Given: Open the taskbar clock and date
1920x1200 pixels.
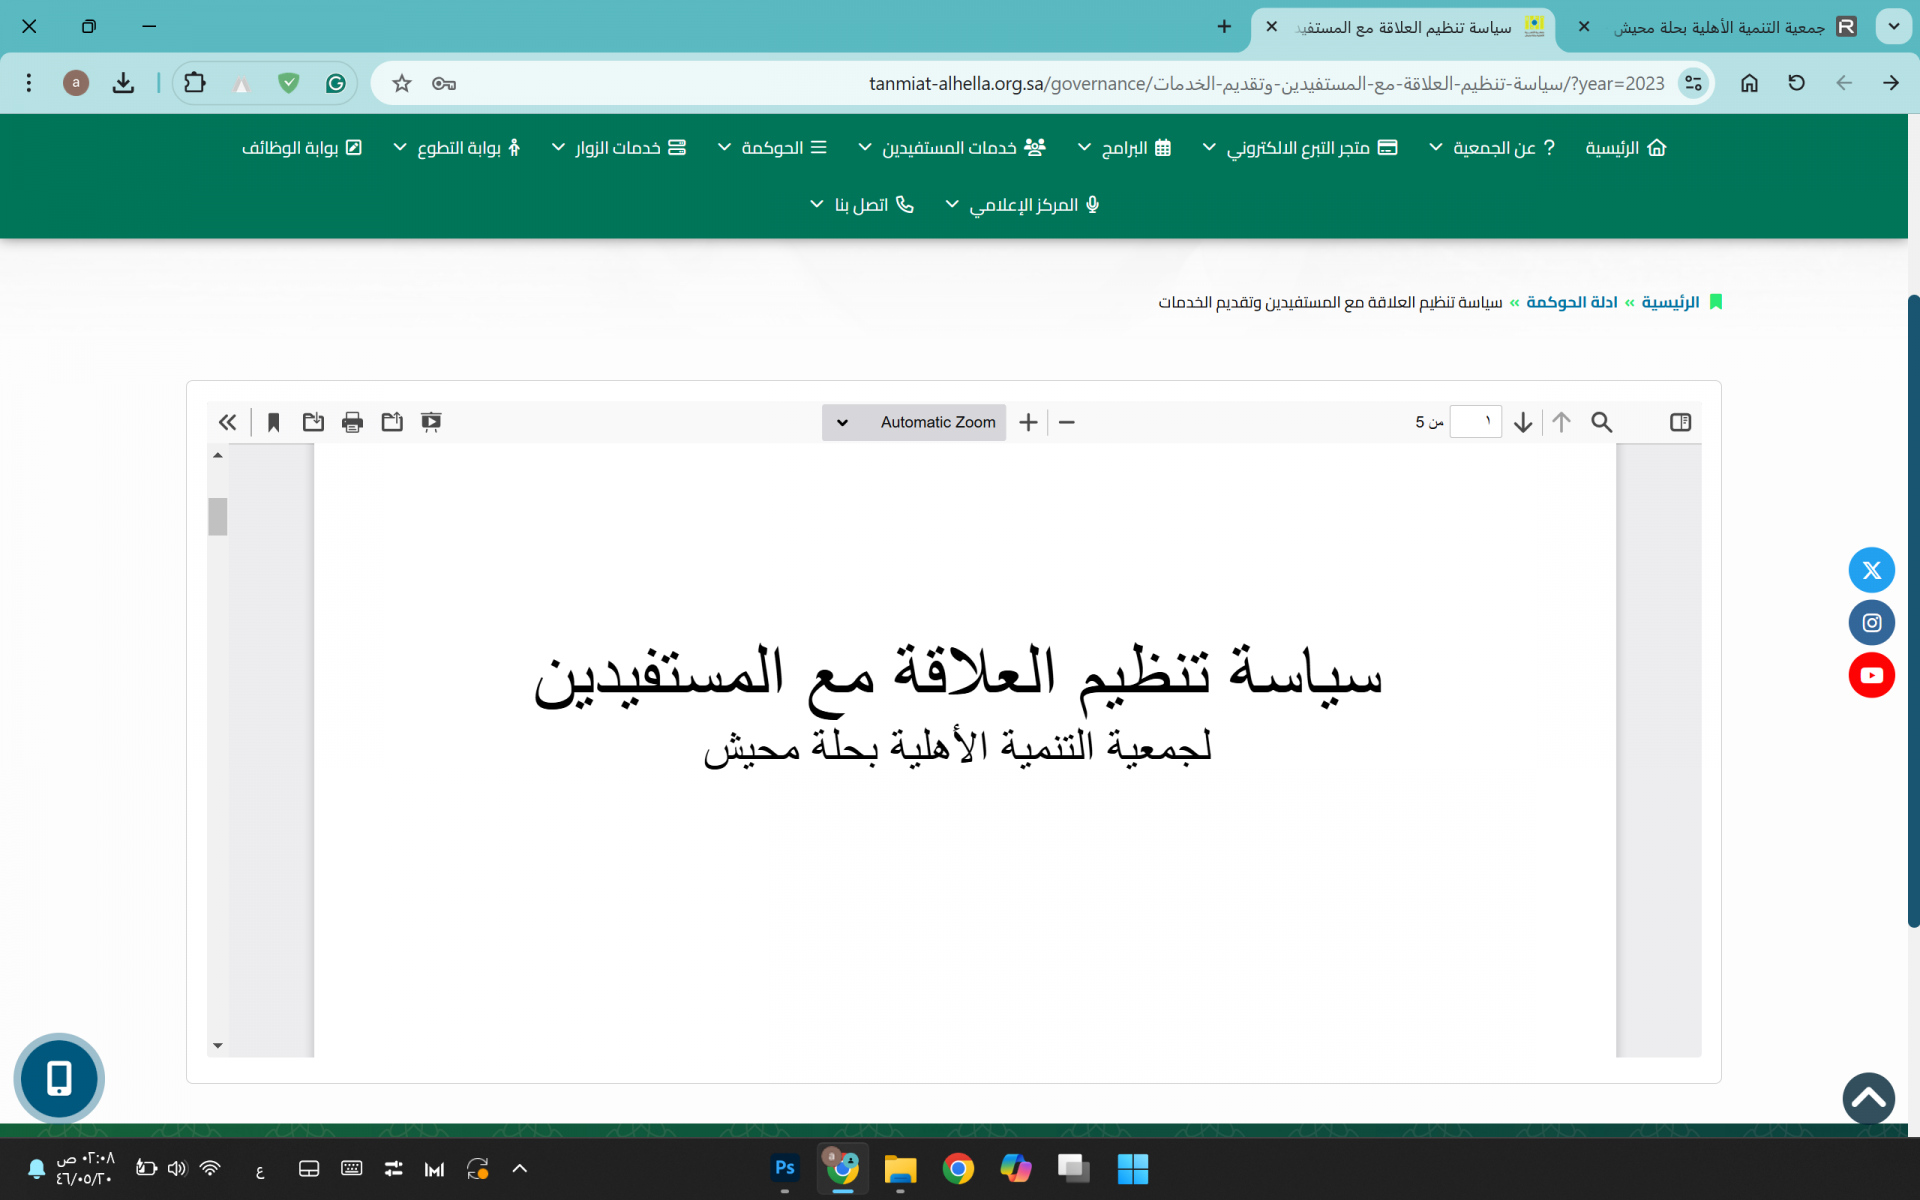Looking at the screenshot, I should click(x=85, y=1168).
